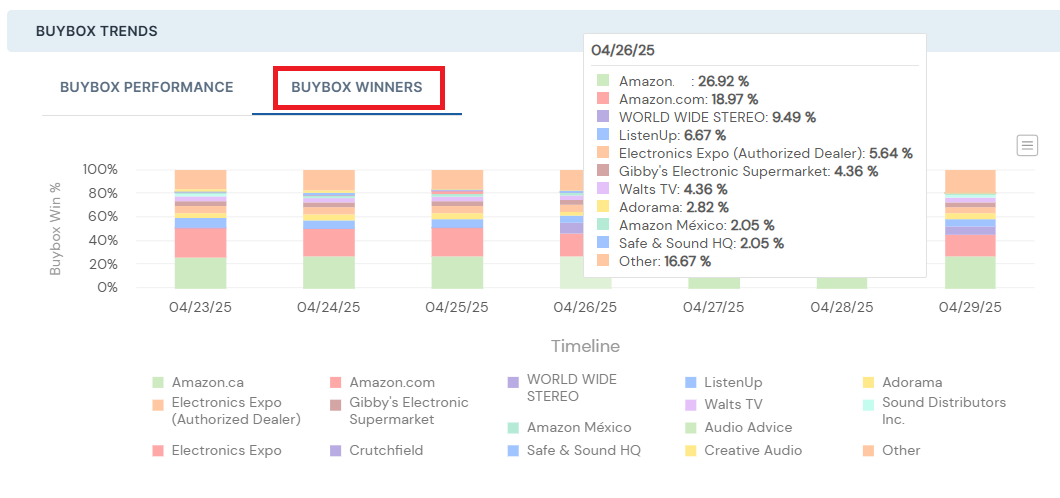Click the Other legend label

click(x=901, y=450)
